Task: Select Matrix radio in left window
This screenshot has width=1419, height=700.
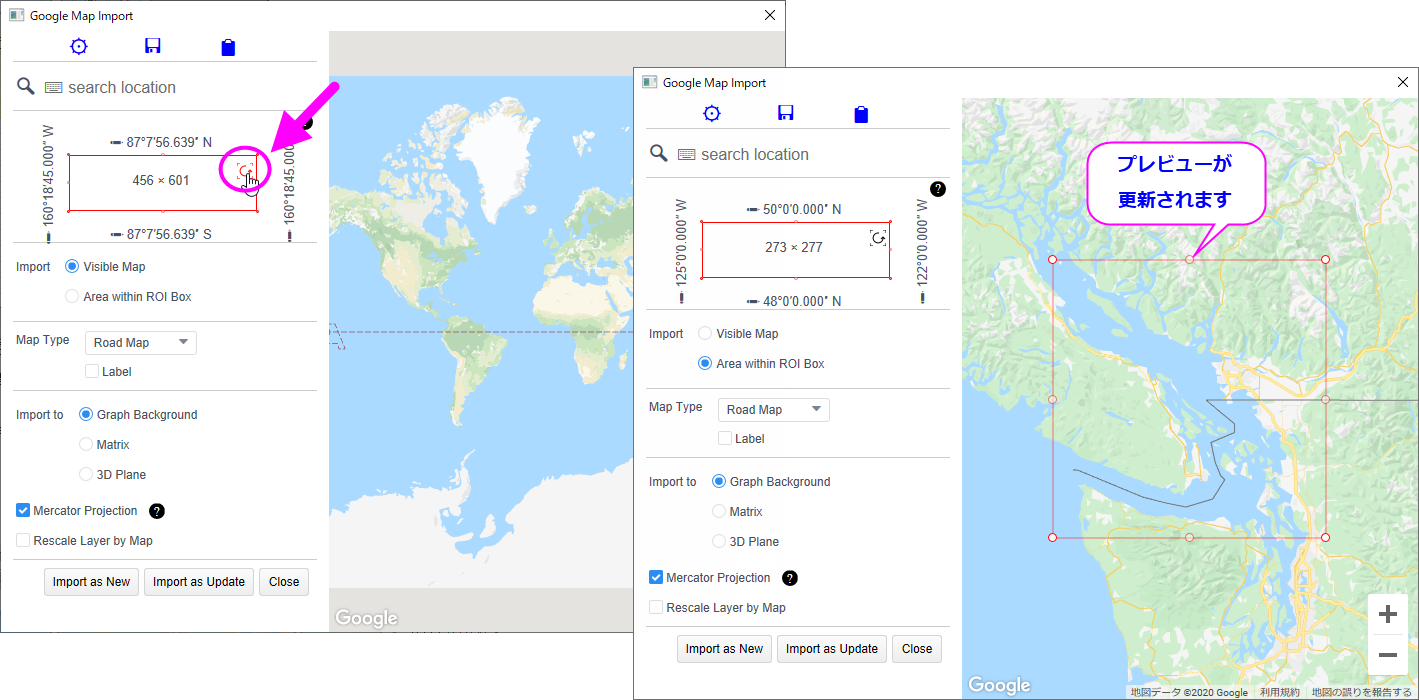Action: (86, 445)
